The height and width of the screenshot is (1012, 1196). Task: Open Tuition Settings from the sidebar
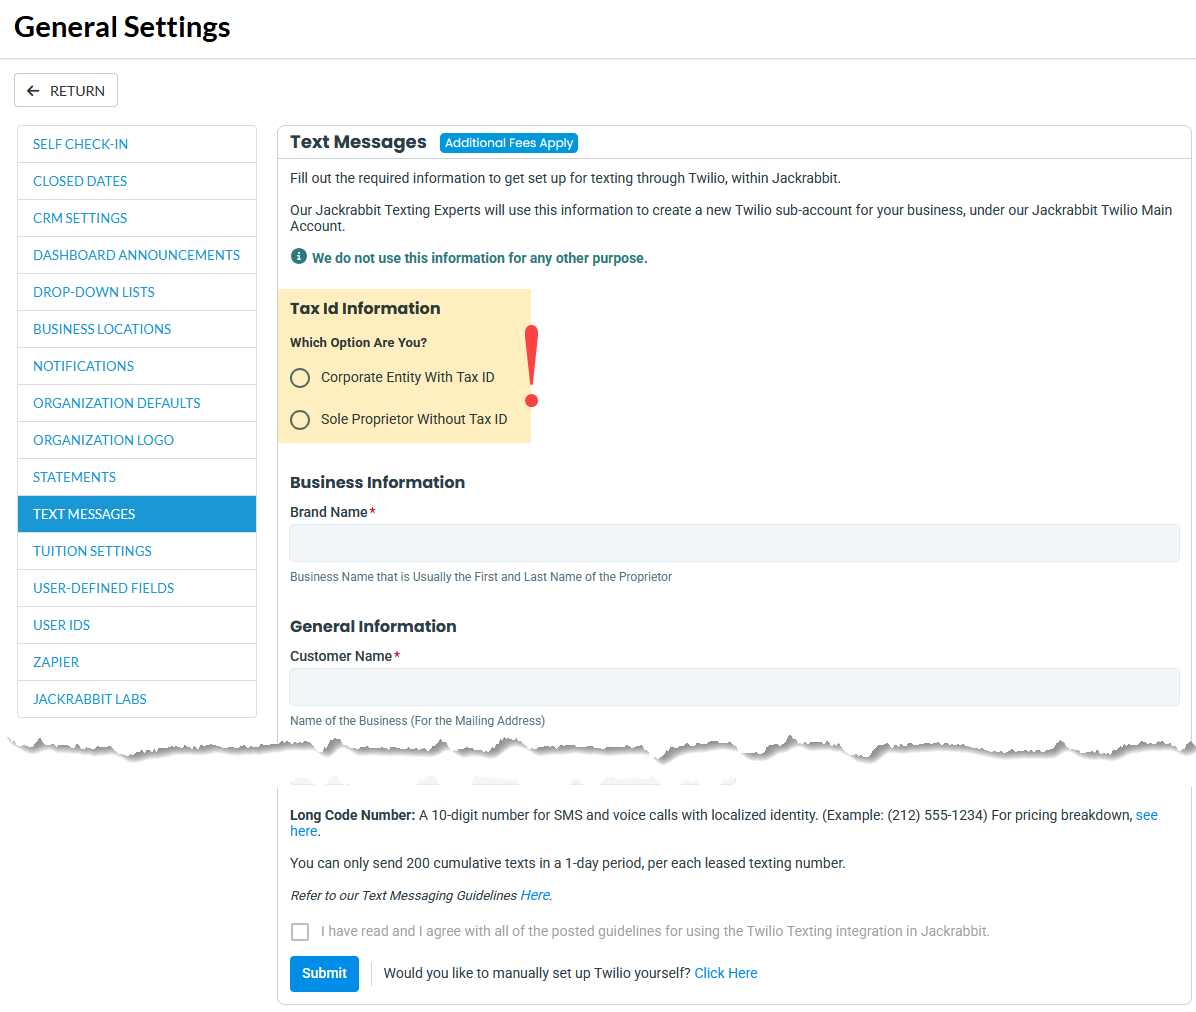[92, 550]
